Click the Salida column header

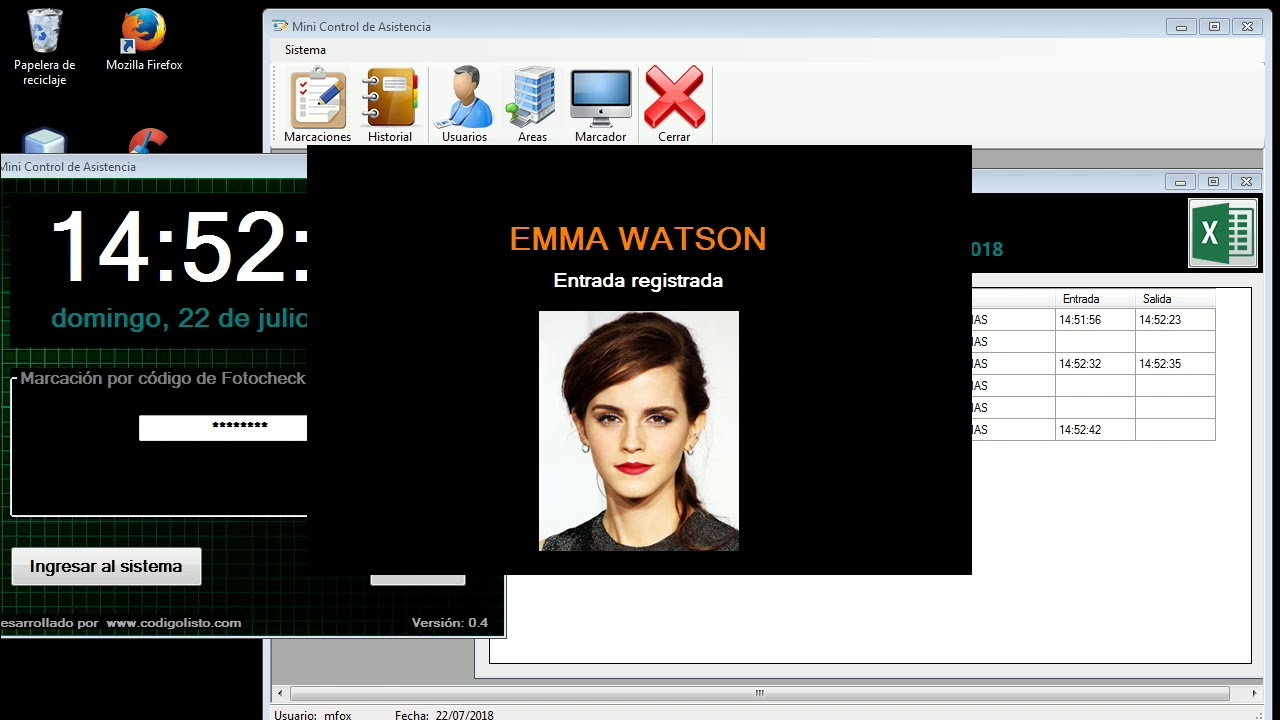coord(1175,299)
